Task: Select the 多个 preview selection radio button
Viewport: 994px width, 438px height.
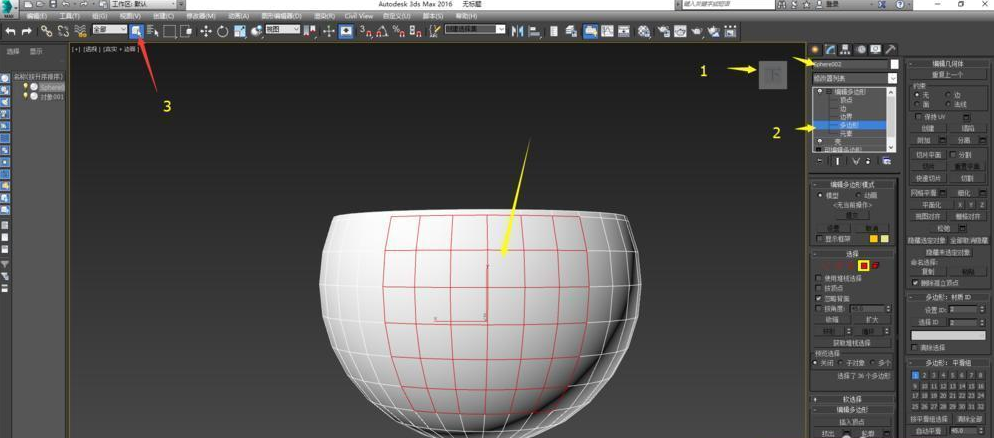Action: pos(873,363)
